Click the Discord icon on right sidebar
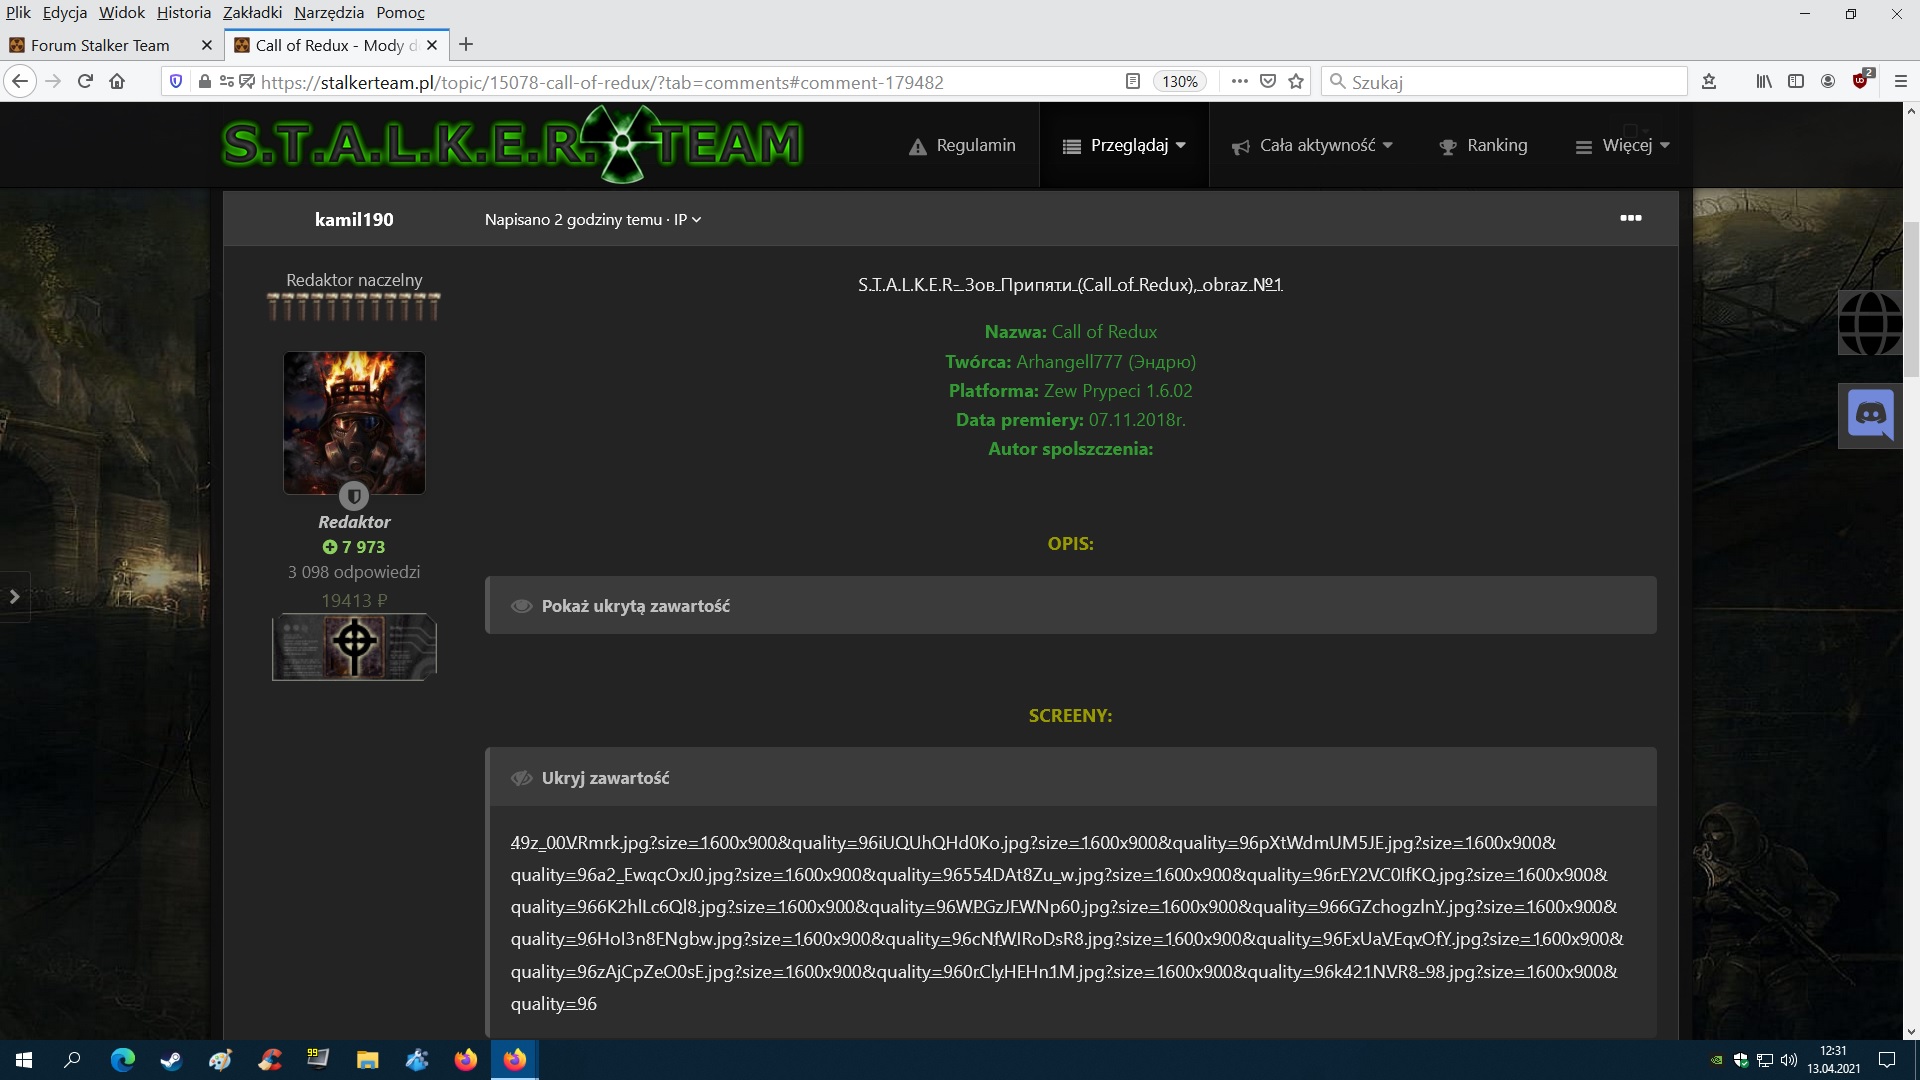Viewport: 1920px width, 1080px height. pyautogui.click(x=1870, y=415)
